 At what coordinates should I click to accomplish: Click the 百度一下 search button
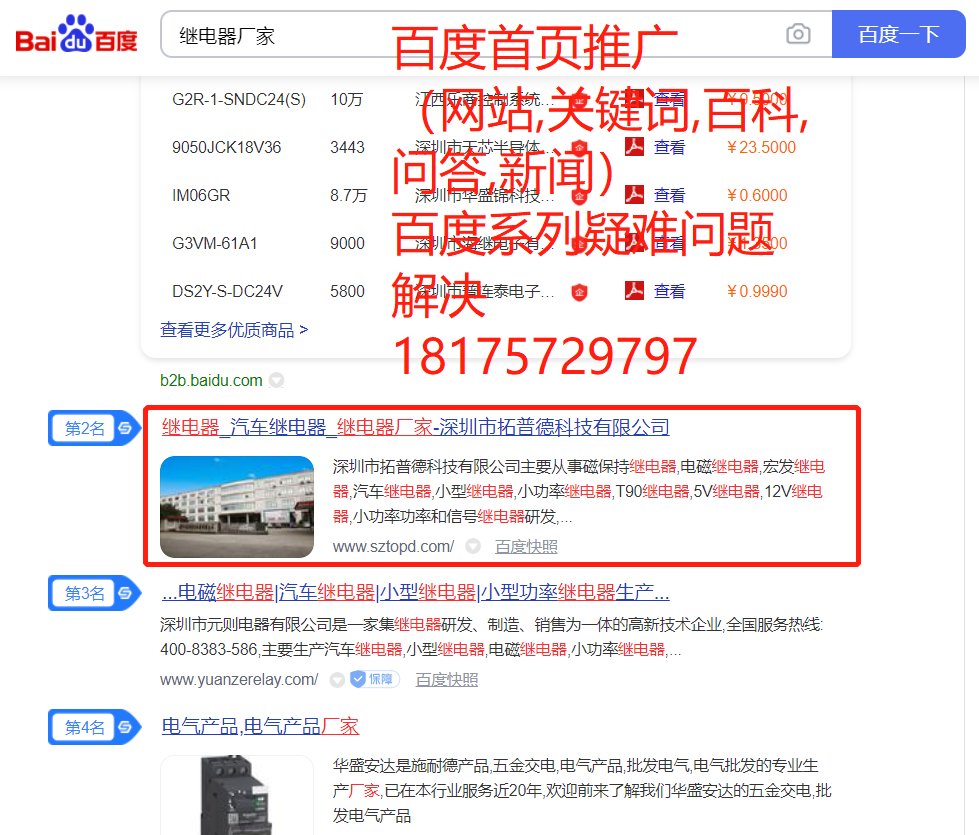click(898, 34)
